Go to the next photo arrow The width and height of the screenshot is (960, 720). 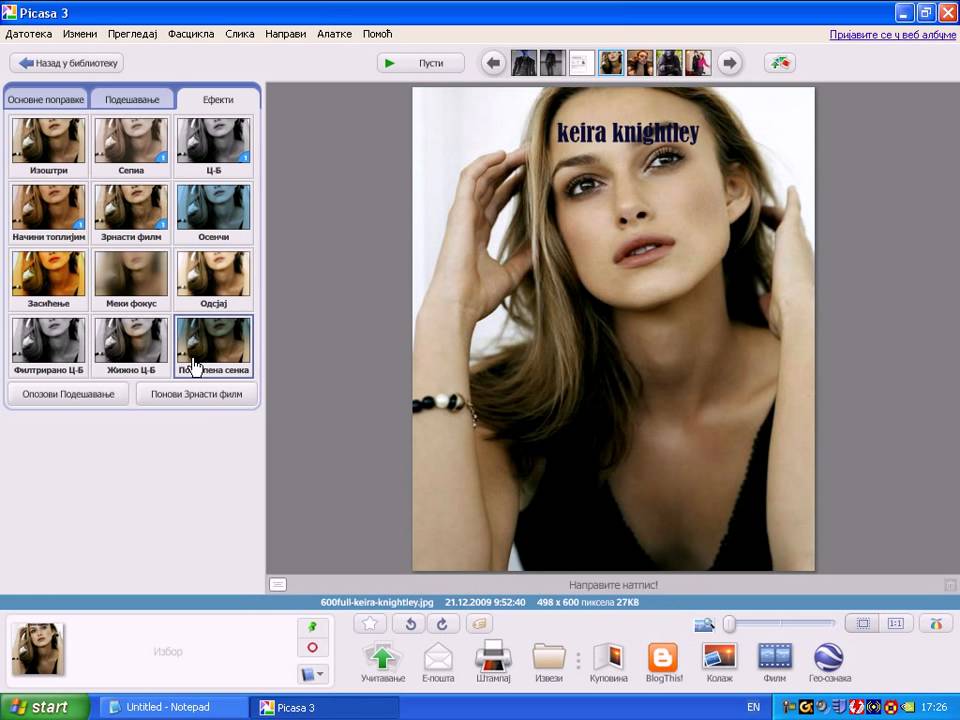point(730,63)
